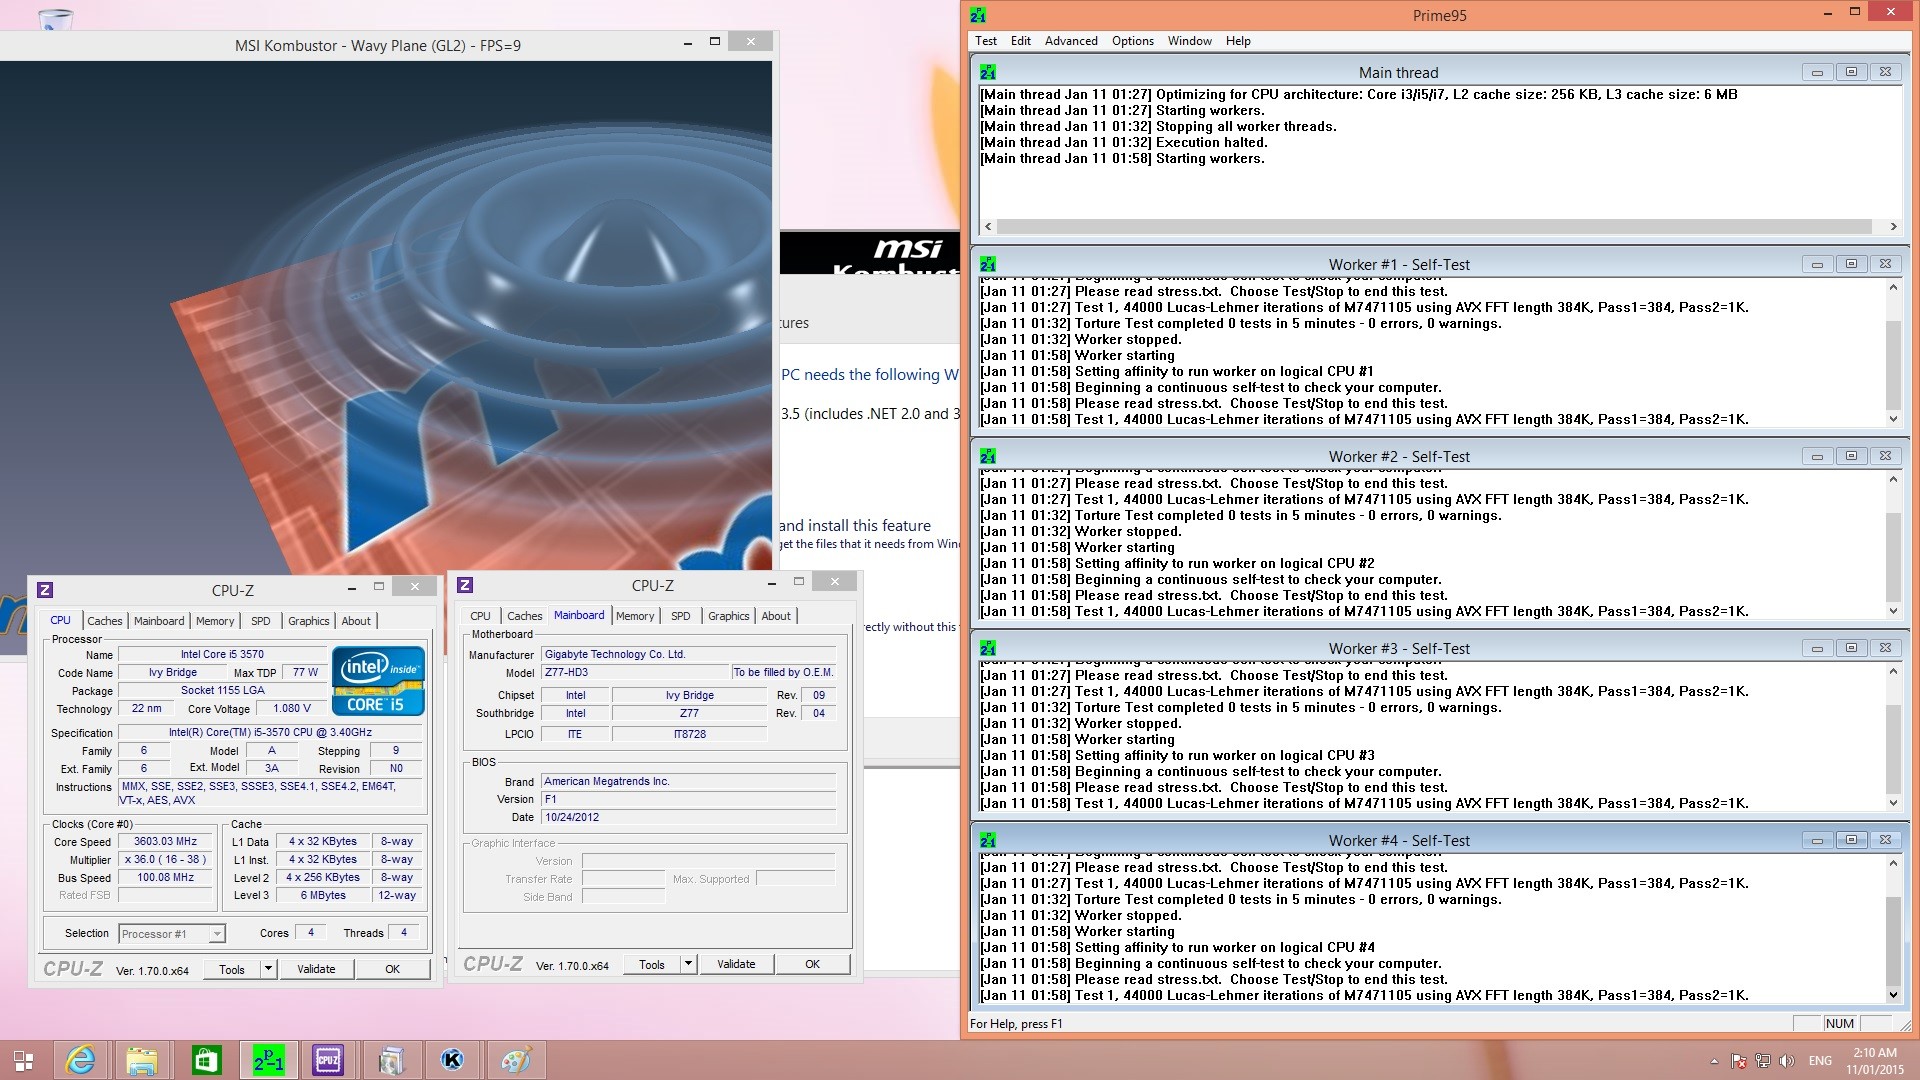This screenshot has width=1920, height=1080.
Task: Click OK in left CPU-Z
Action: tap(392, 969)
